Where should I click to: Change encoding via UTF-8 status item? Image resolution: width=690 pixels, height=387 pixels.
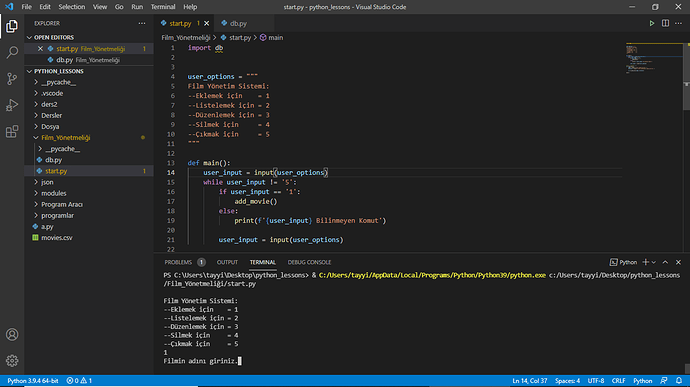pos(596,380)
